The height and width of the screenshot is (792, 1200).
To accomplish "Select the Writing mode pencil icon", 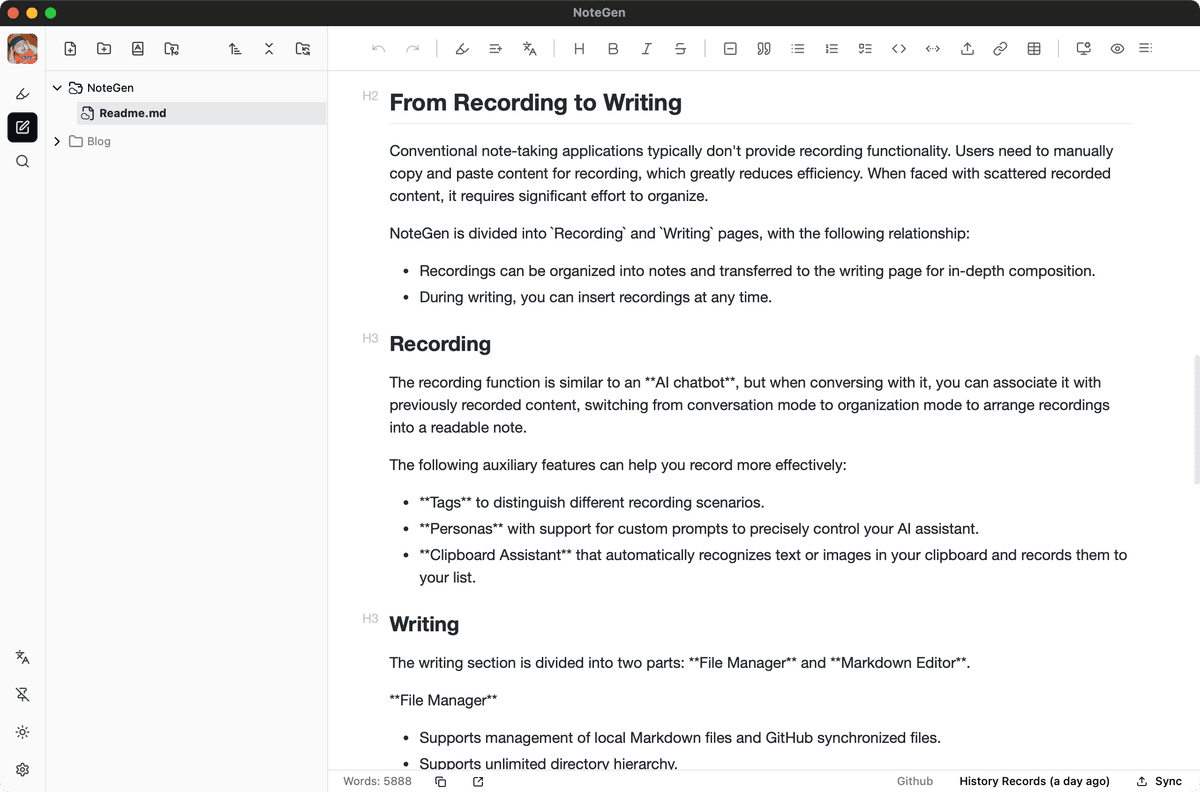I will pyautogui.click(x=22, y=127).
